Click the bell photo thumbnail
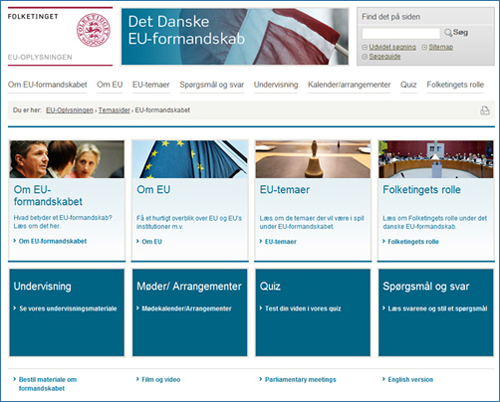 coord(313,159)
